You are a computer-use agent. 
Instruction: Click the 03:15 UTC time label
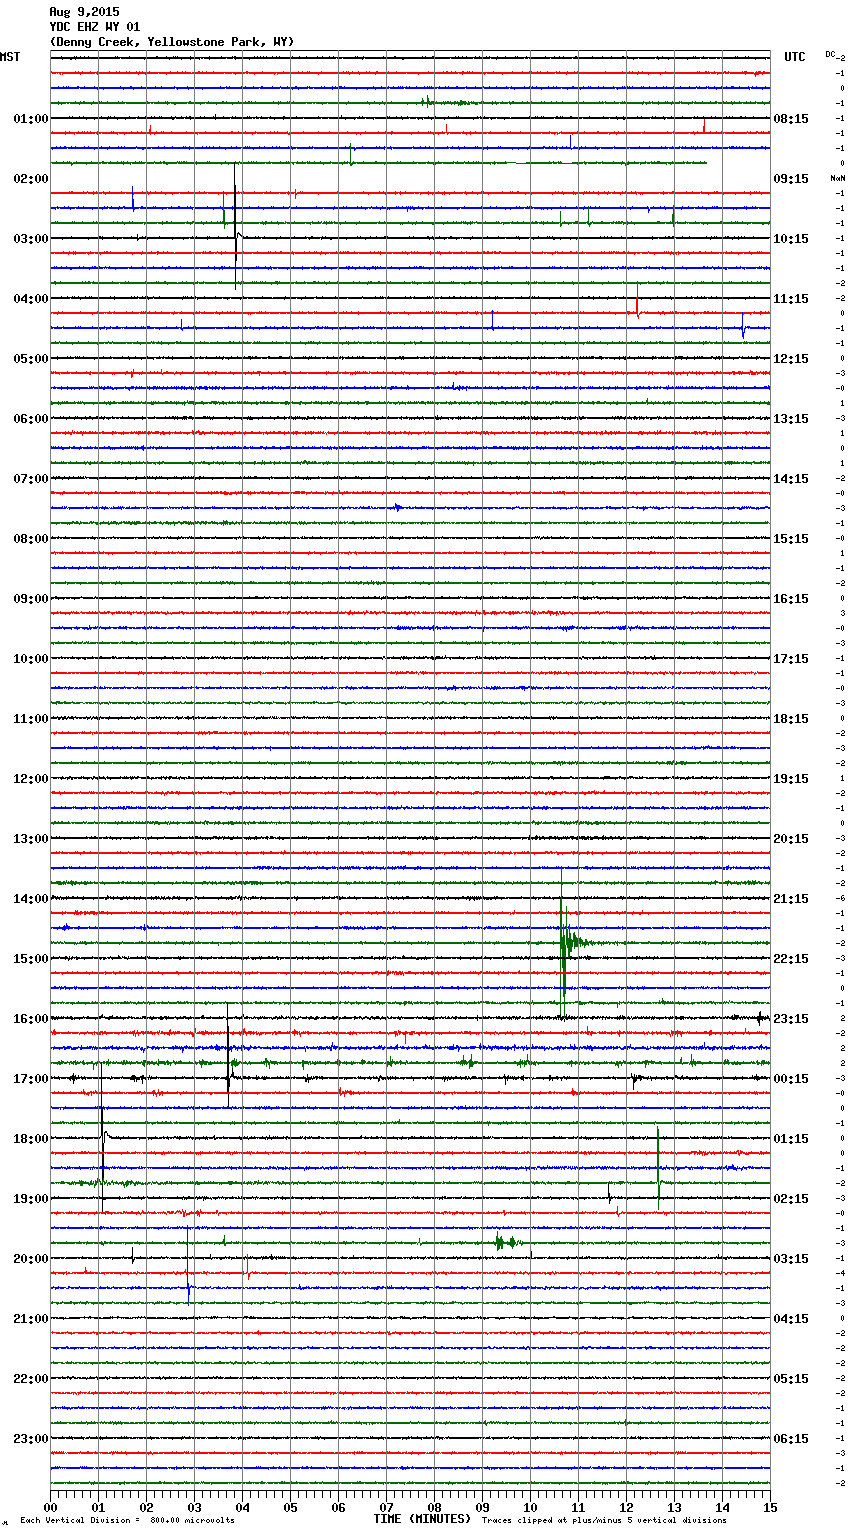[x=791, y=1259]
